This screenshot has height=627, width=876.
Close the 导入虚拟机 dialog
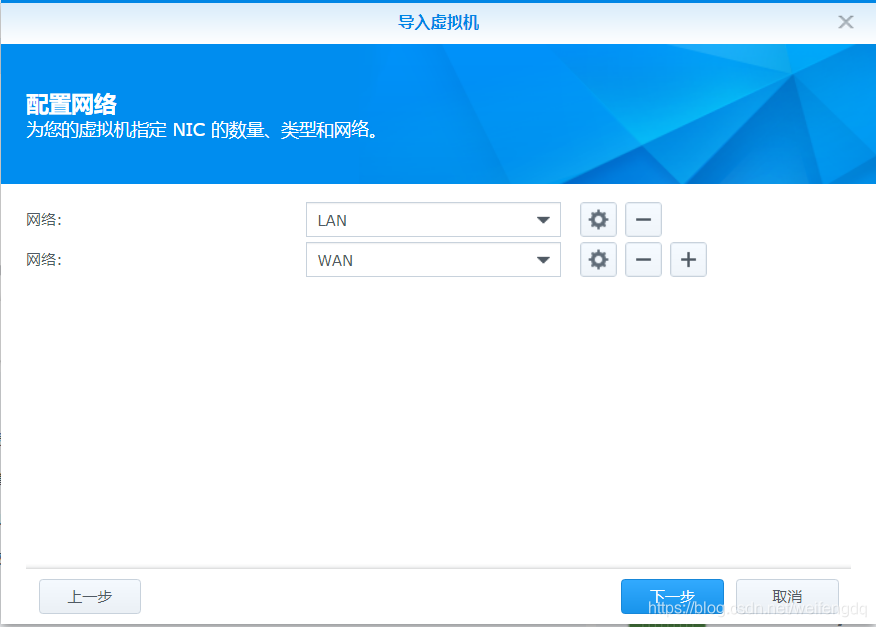(845, 21)
